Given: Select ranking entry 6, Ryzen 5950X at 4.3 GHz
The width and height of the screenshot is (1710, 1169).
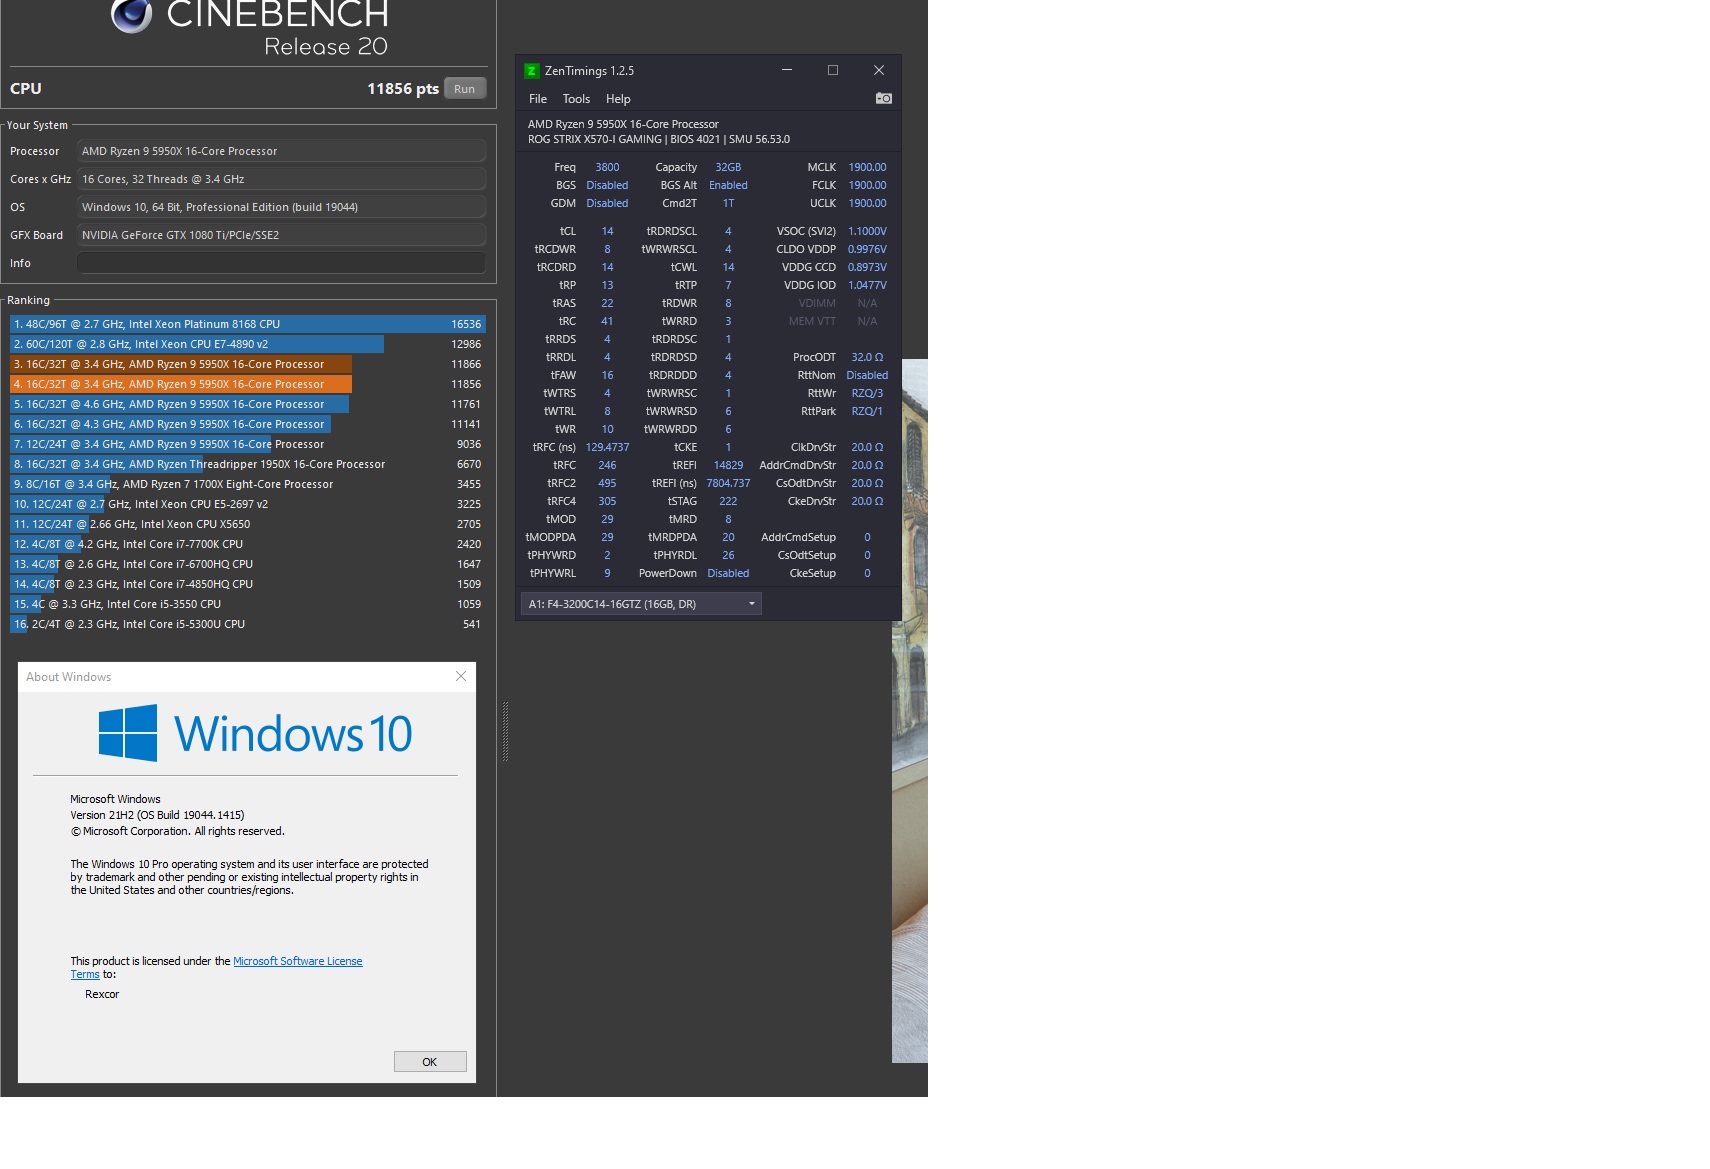Looking at the screenshot, I should pos(248,424).
